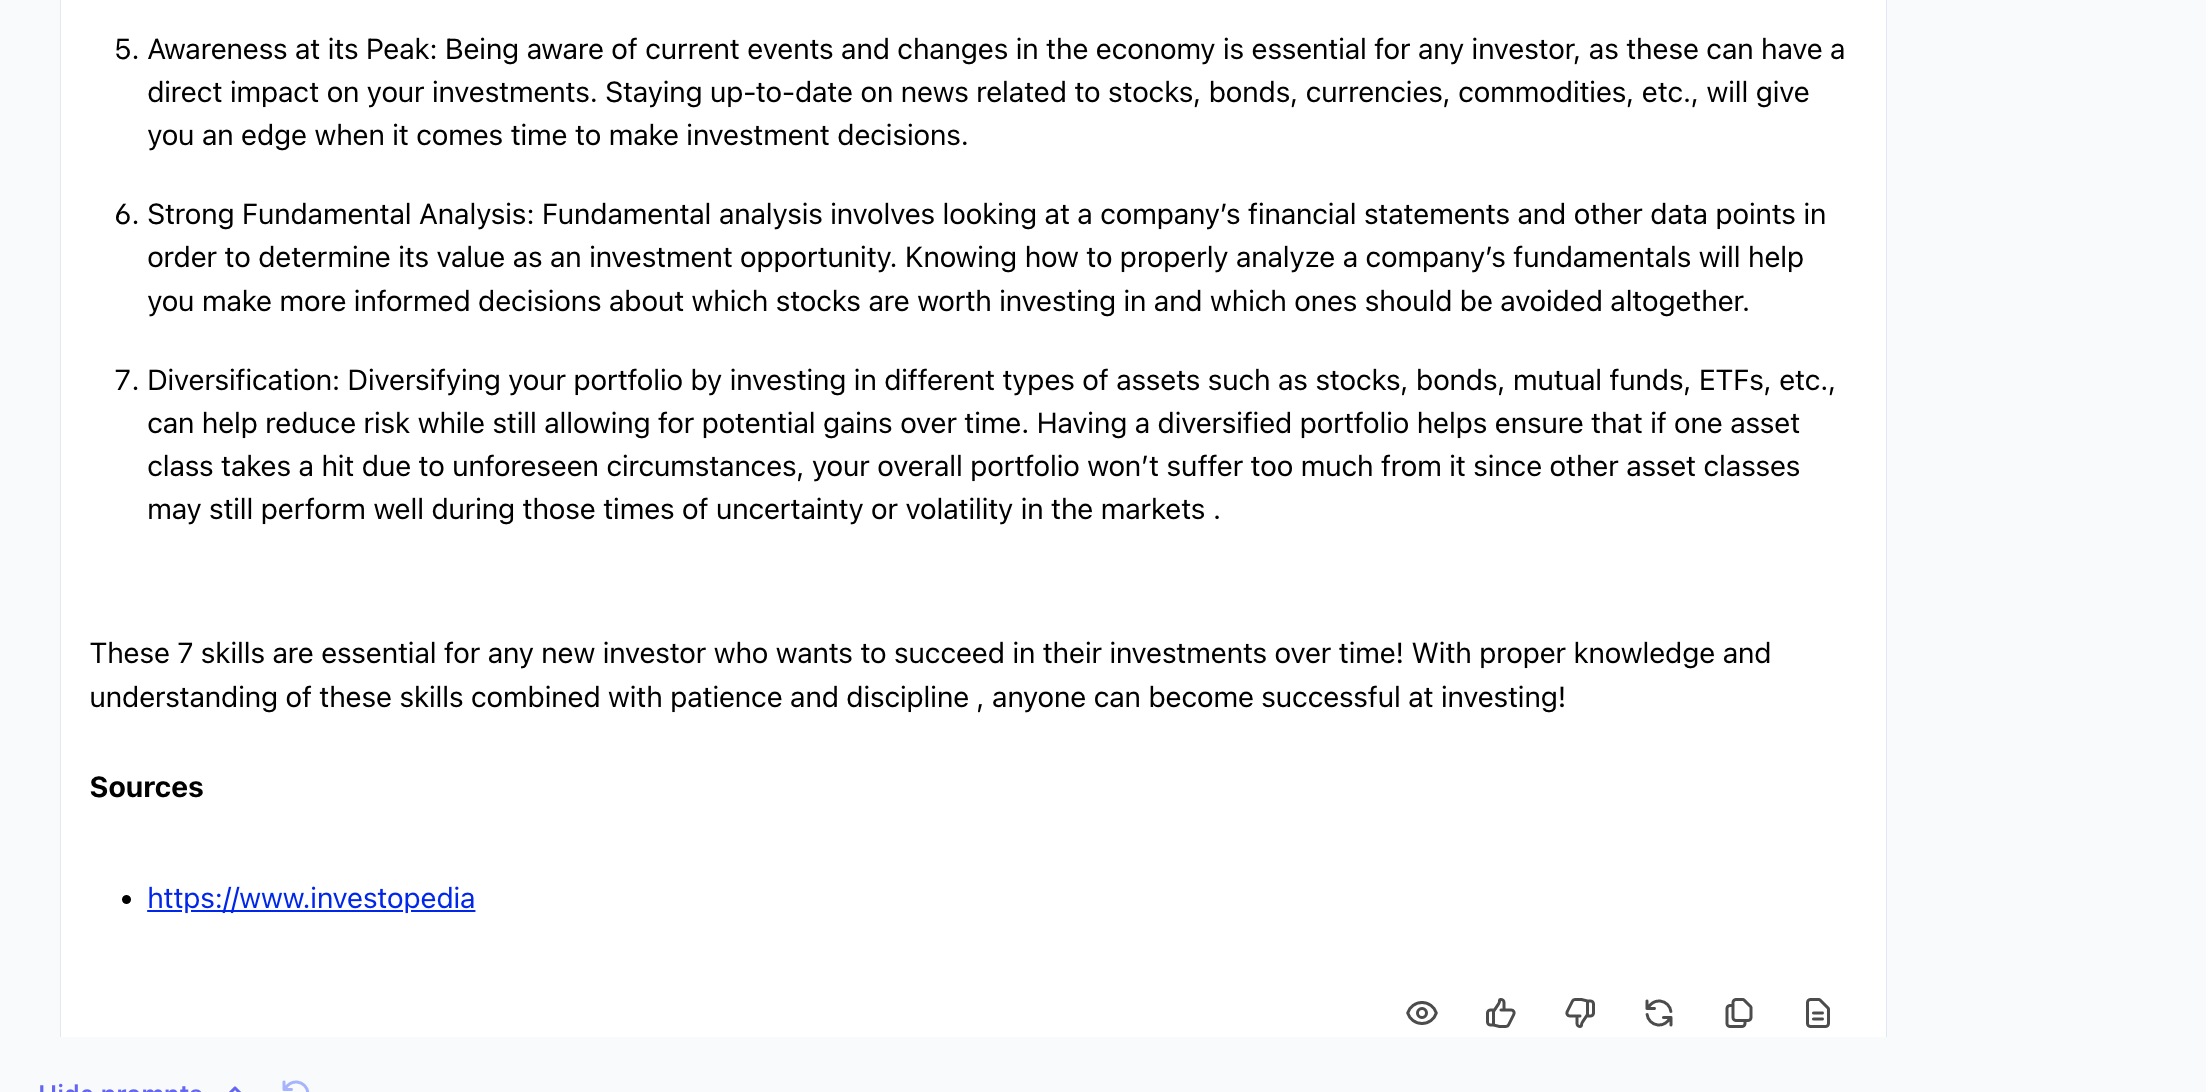This screenshot has height=1092, width=2206.
Task: Give the response a thumbs down
Action: coord(1580,1013)
